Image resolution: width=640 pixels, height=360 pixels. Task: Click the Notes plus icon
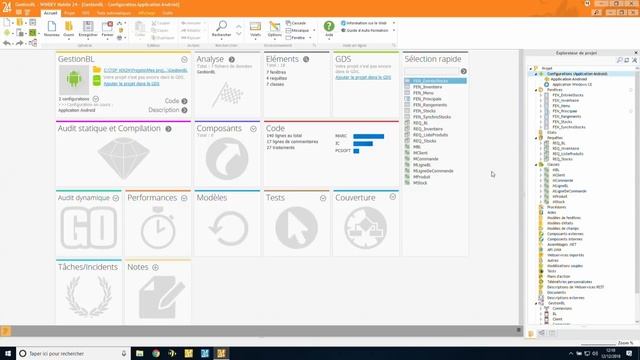pos(156,267)
